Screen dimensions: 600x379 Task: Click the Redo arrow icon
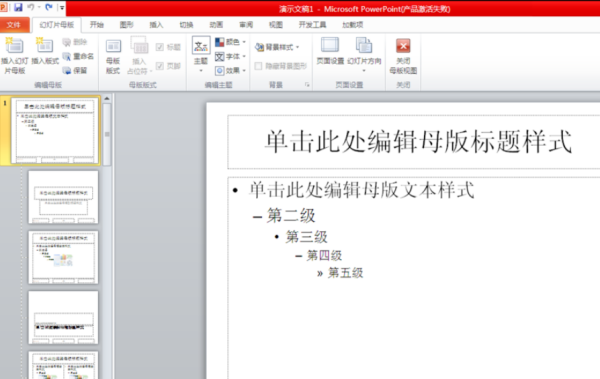pos(49,7)
